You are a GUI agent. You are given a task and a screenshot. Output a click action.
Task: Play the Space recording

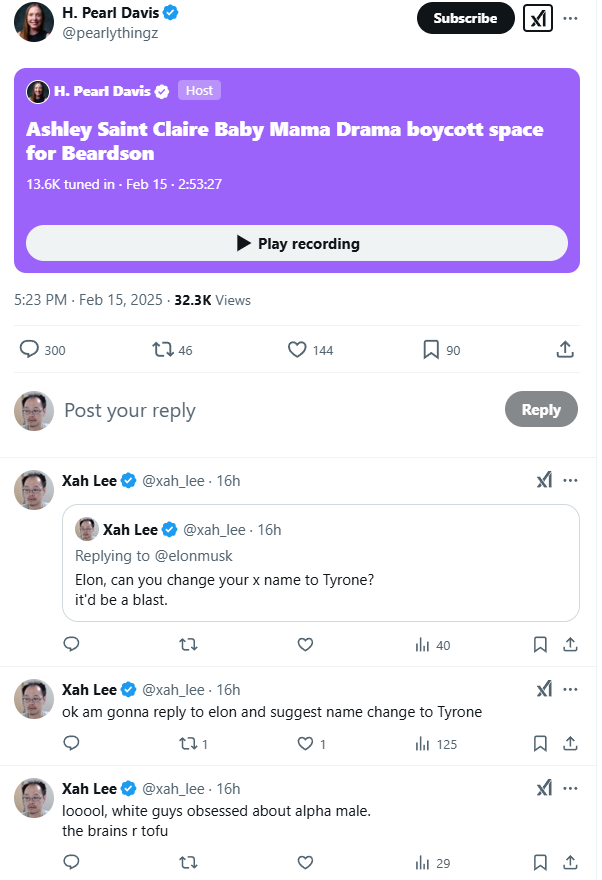297,243
